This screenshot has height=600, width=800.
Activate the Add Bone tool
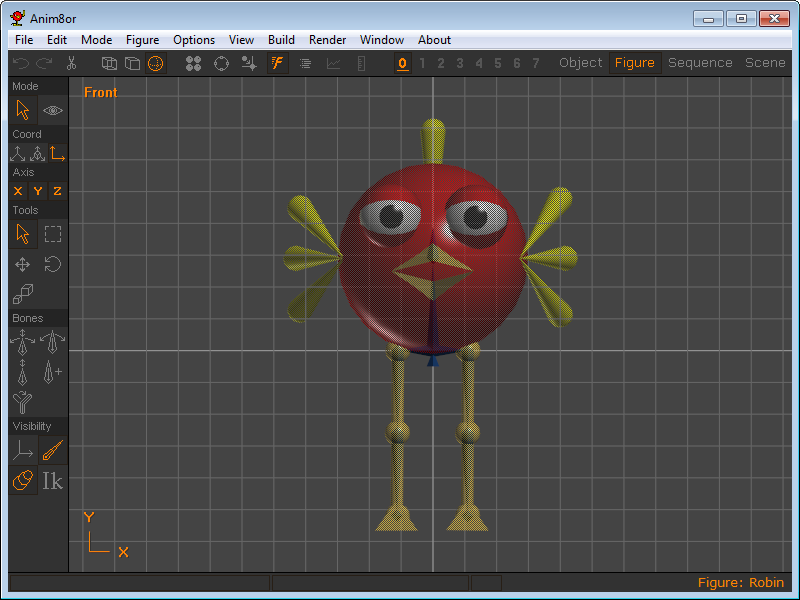pyautogui.click(x=53, y=372)
